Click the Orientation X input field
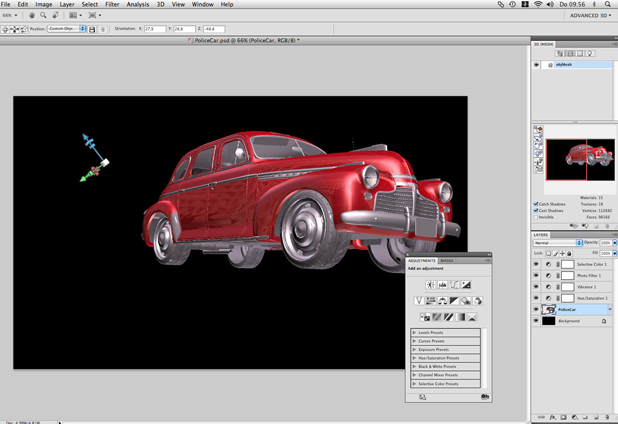 pos(155,29)
